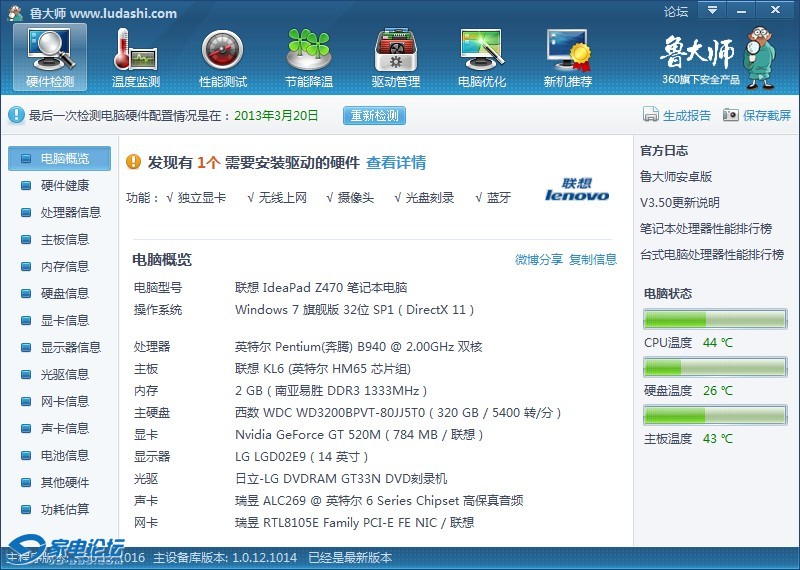Open the 硬件检测 hardware detection icon
The width and height of the screenshot is (800, 570).
[x=50, y=50]
